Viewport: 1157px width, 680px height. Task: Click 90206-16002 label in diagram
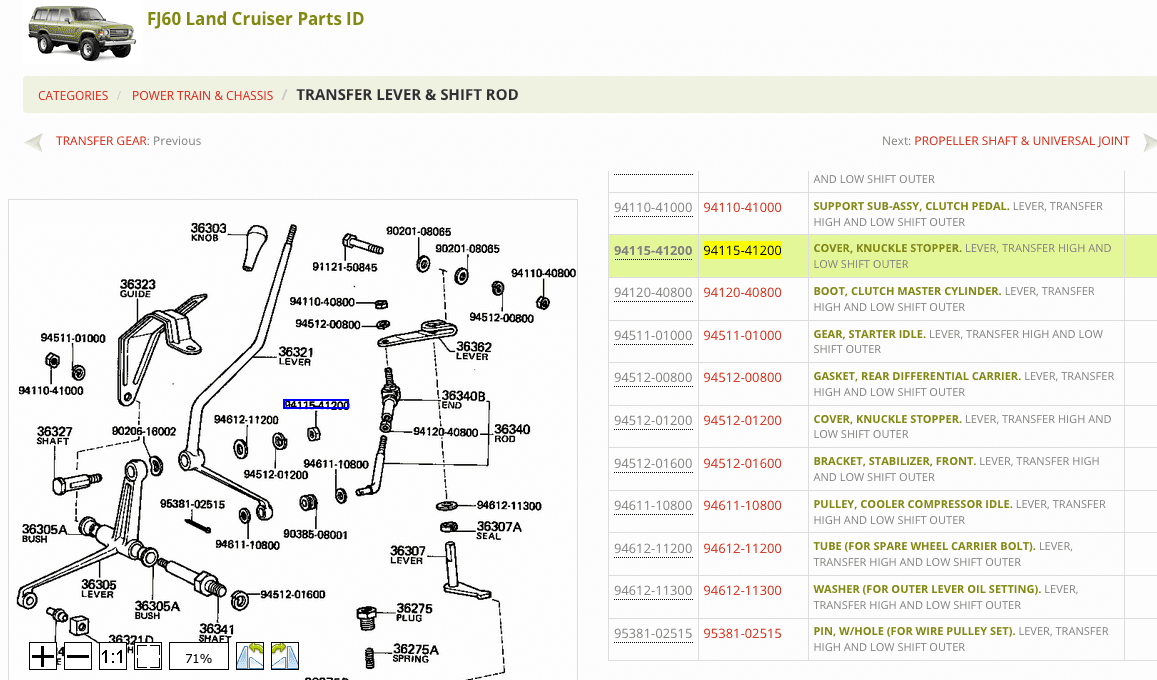point(144,431)
